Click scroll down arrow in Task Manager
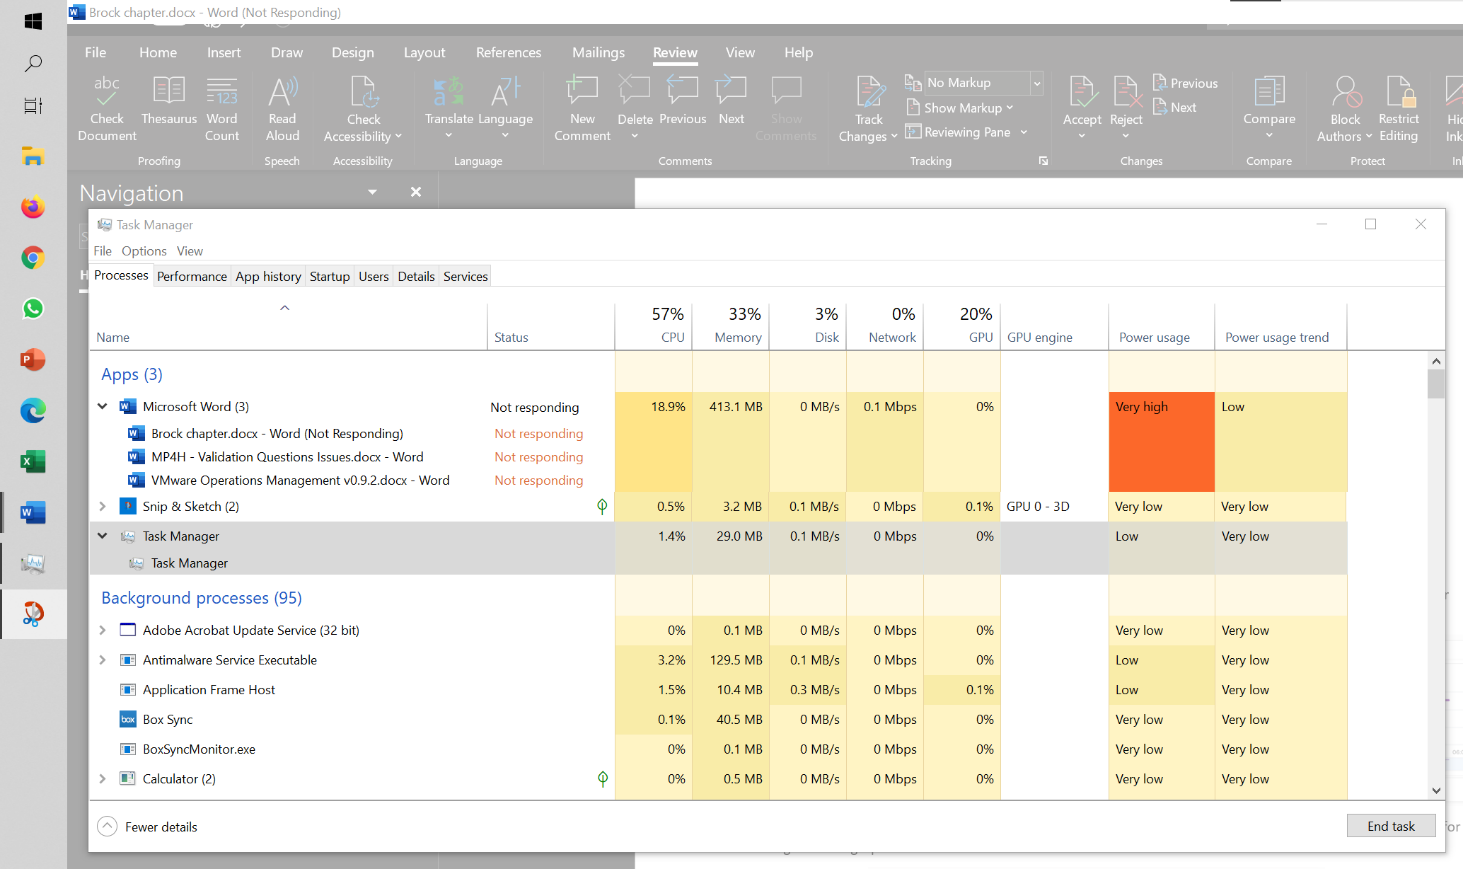1463x869 pixels. point(1436,790)
